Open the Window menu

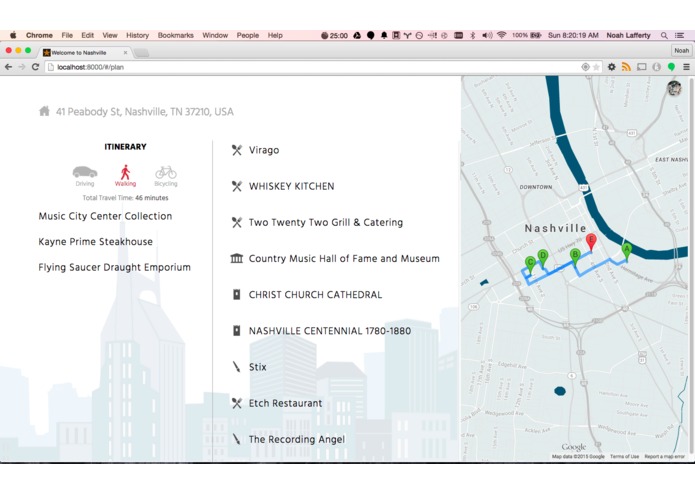tap(215, 35)
